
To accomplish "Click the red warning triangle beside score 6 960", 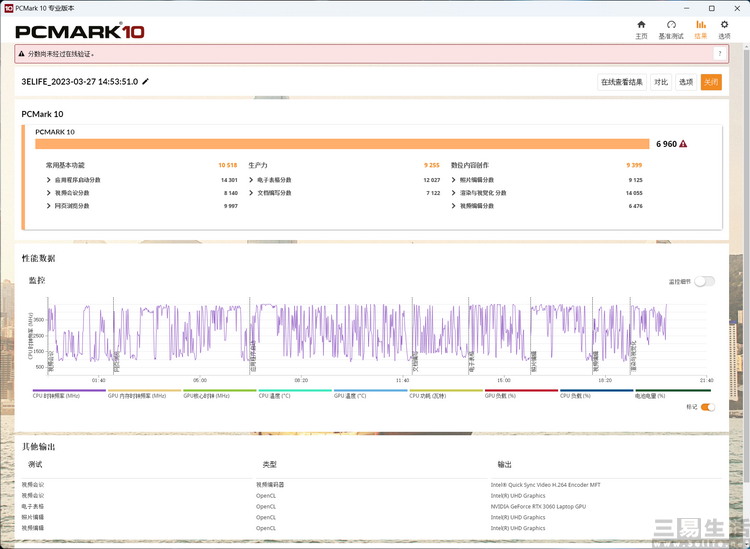I will coord(683,144).
